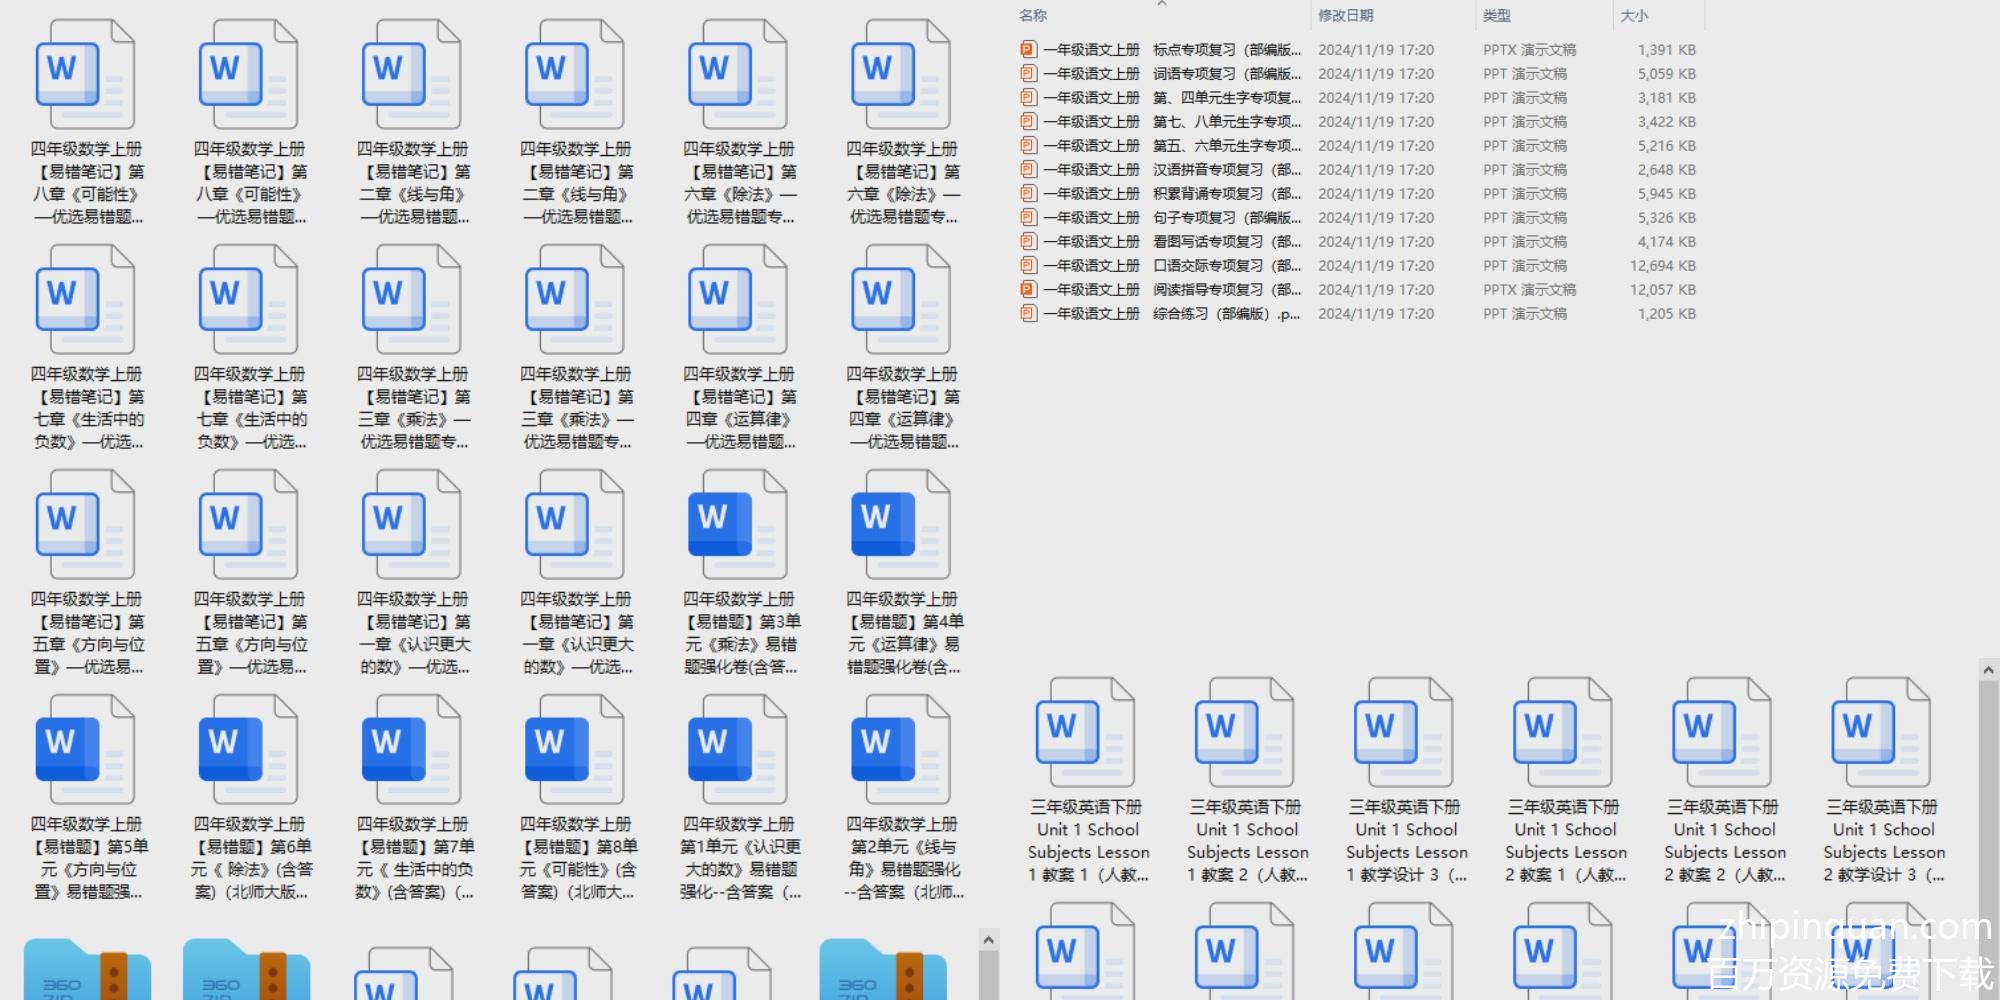
Task: Click the 大小 column header to sort
Action: [x=1634, y=16]
